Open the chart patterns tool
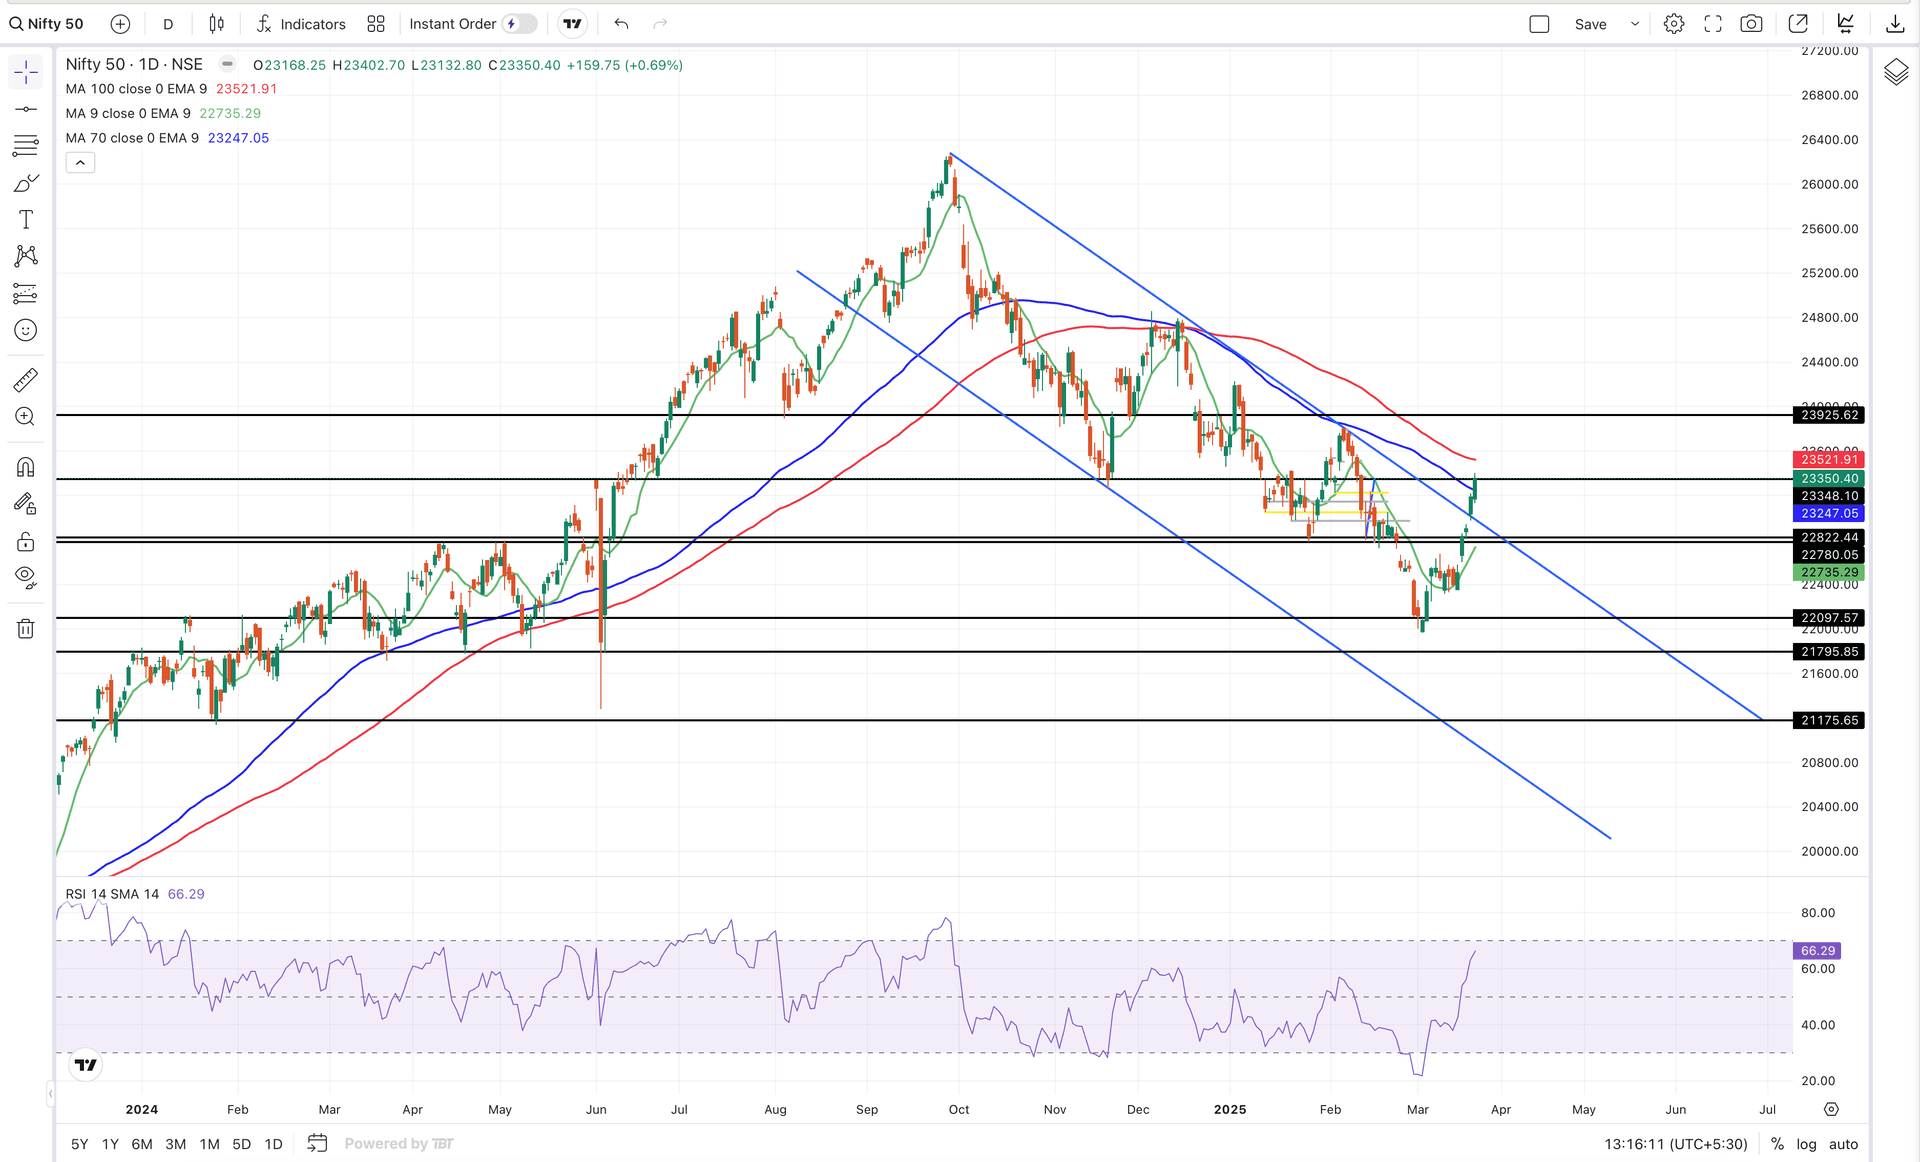This screenshot has height=1162, width=1920. (x=26, y=256)
